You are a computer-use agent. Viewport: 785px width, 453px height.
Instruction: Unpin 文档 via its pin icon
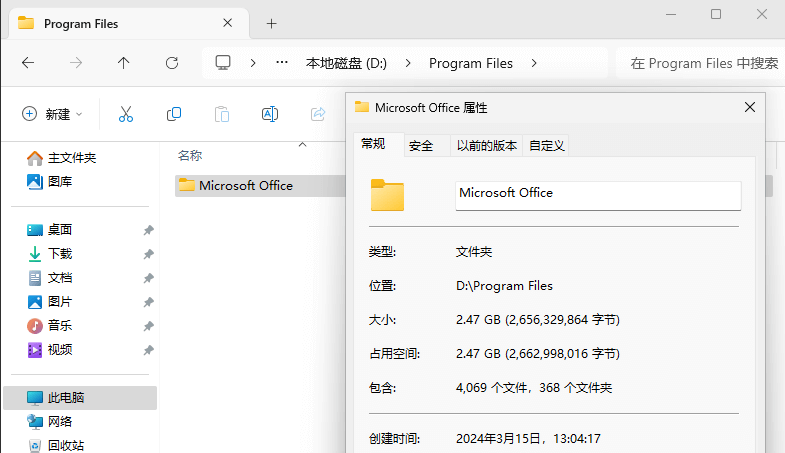(x=148, y=278)
